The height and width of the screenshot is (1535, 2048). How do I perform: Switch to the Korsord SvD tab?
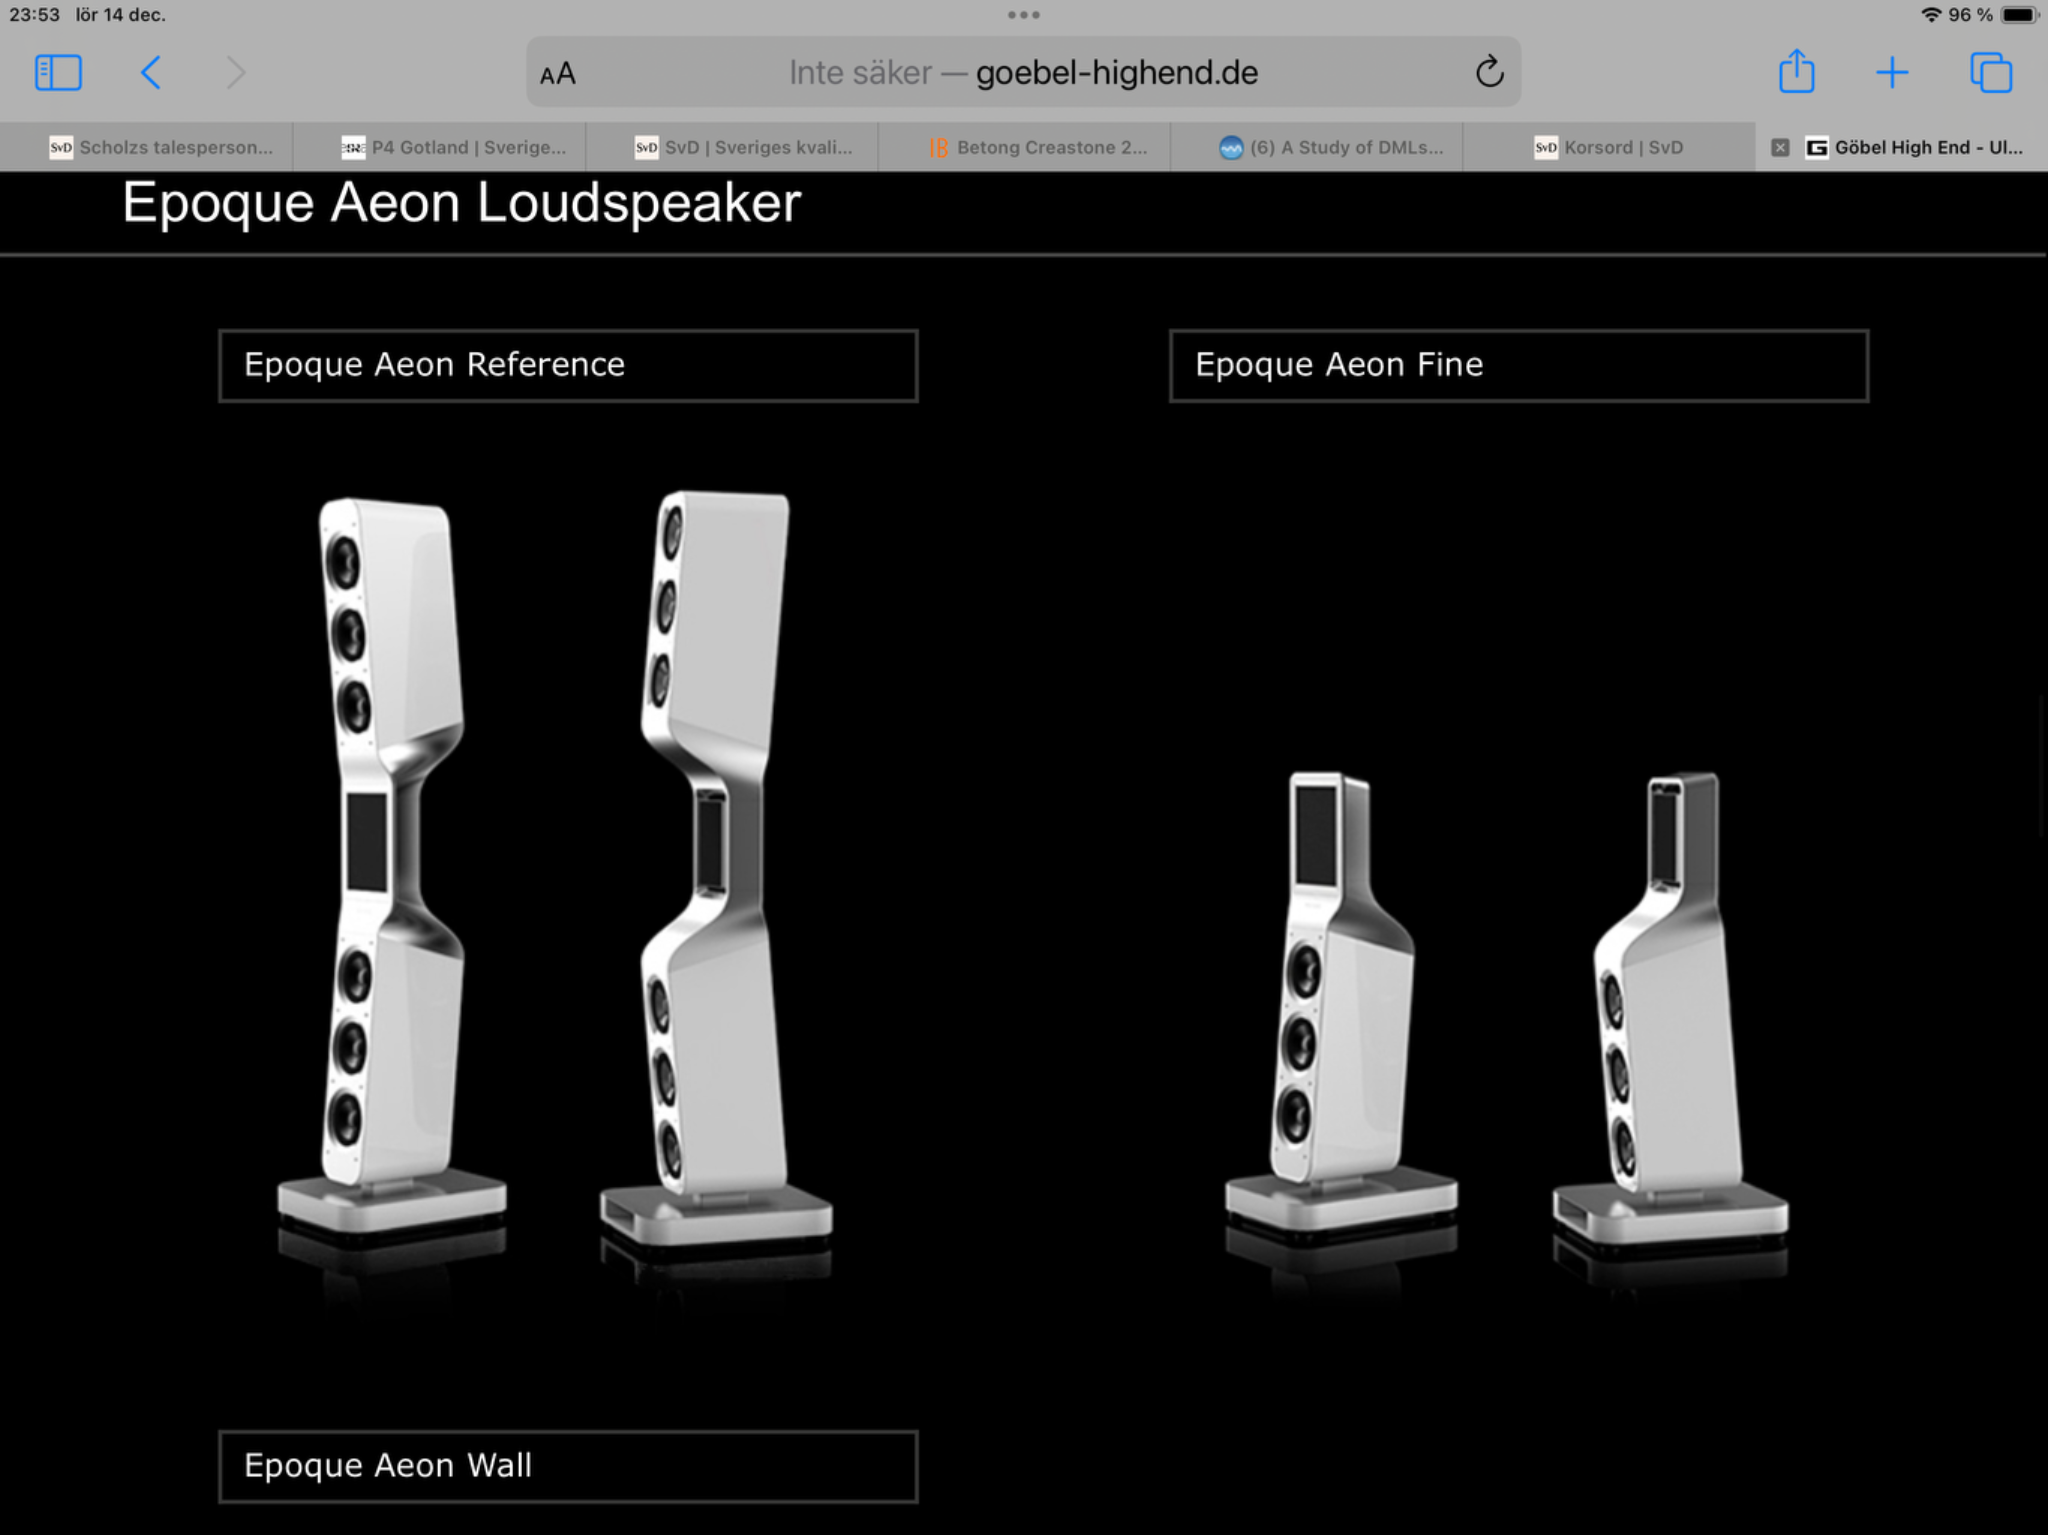click(1609, 147)
